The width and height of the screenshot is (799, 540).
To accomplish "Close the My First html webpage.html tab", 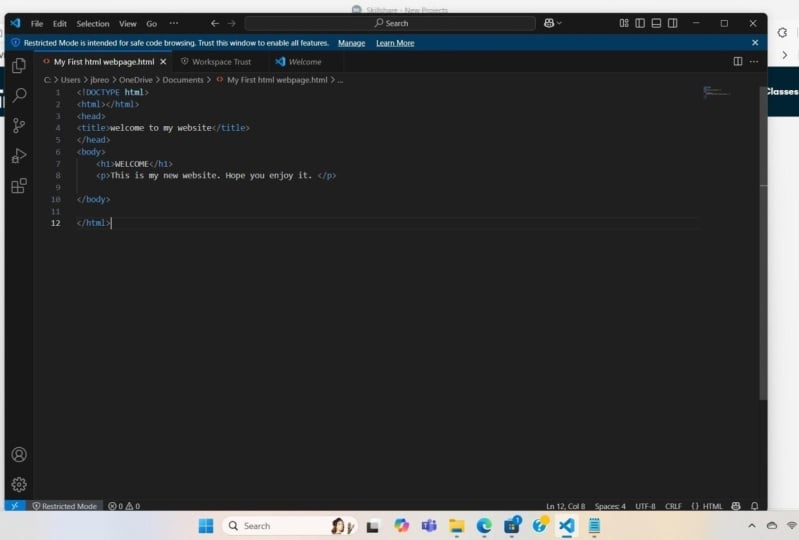I will 163,62.
